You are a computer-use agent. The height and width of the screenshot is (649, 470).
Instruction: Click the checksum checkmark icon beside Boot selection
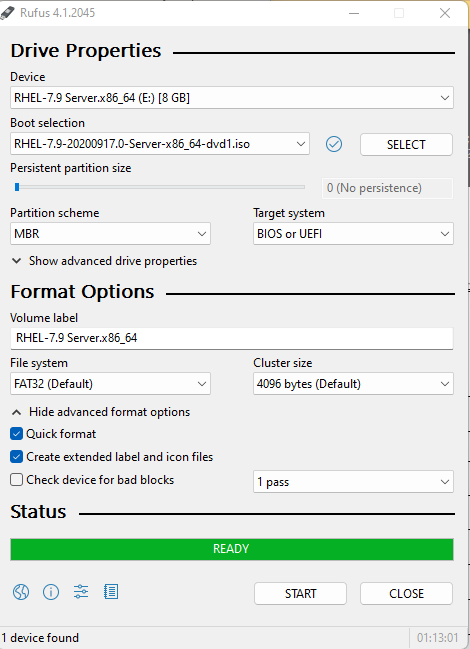tap(334, 144)
